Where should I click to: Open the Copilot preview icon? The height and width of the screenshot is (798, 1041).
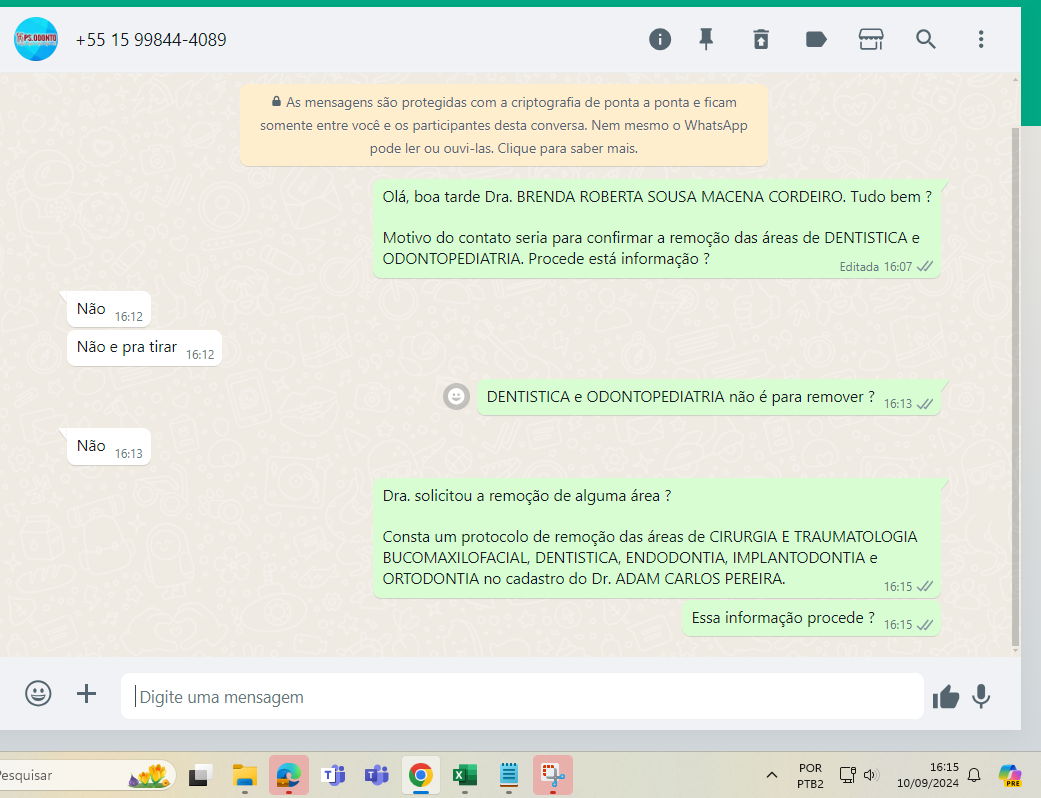[x=1010, y=775]
